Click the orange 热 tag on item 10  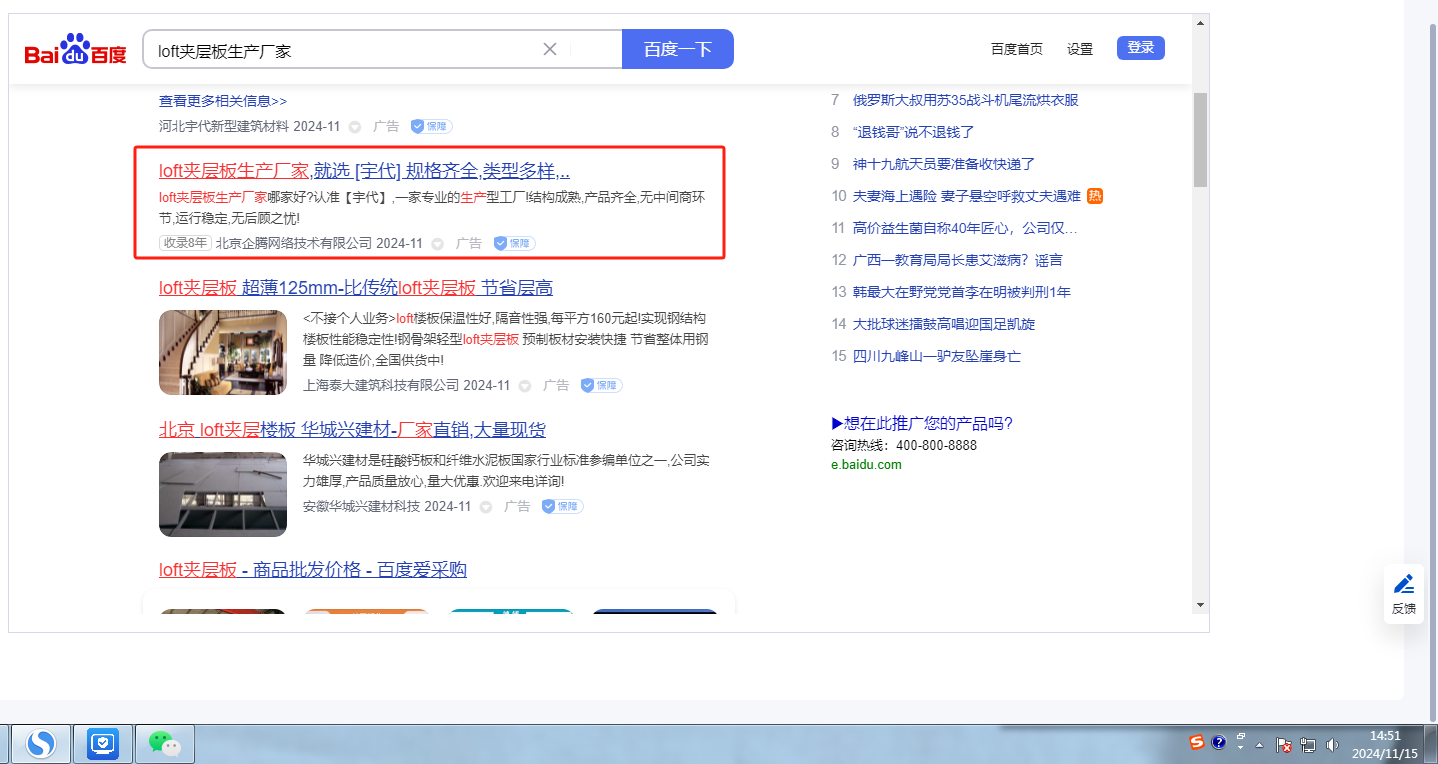point(1095,196)
